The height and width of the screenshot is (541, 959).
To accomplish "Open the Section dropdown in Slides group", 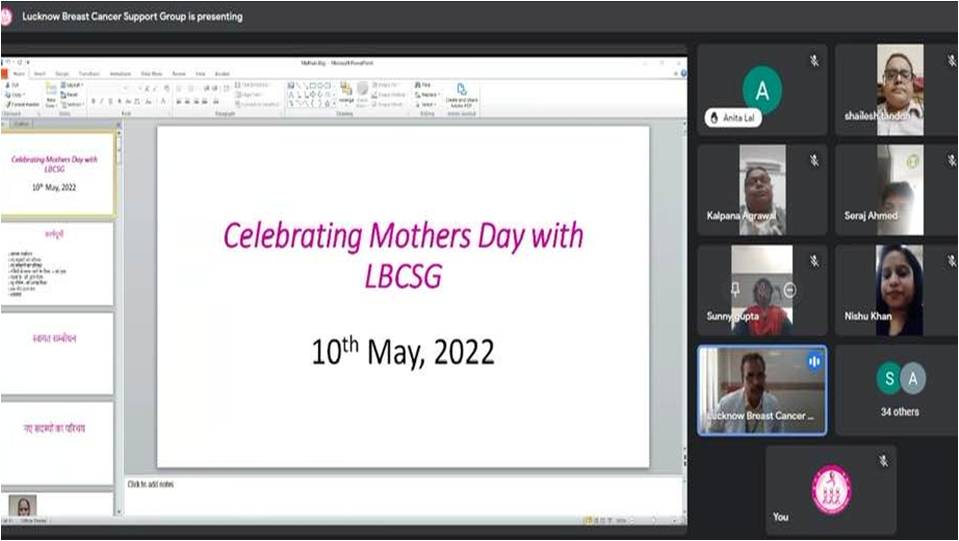I will click(72, 105).
